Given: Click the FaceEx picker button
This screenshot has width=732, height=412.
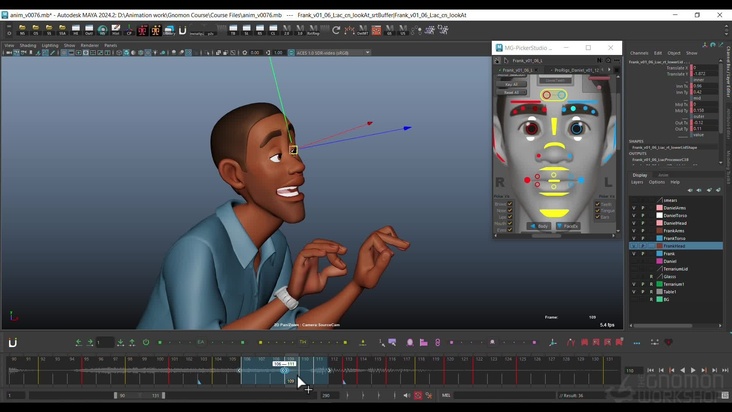Looking at the screenshot, I should point(567,226).
